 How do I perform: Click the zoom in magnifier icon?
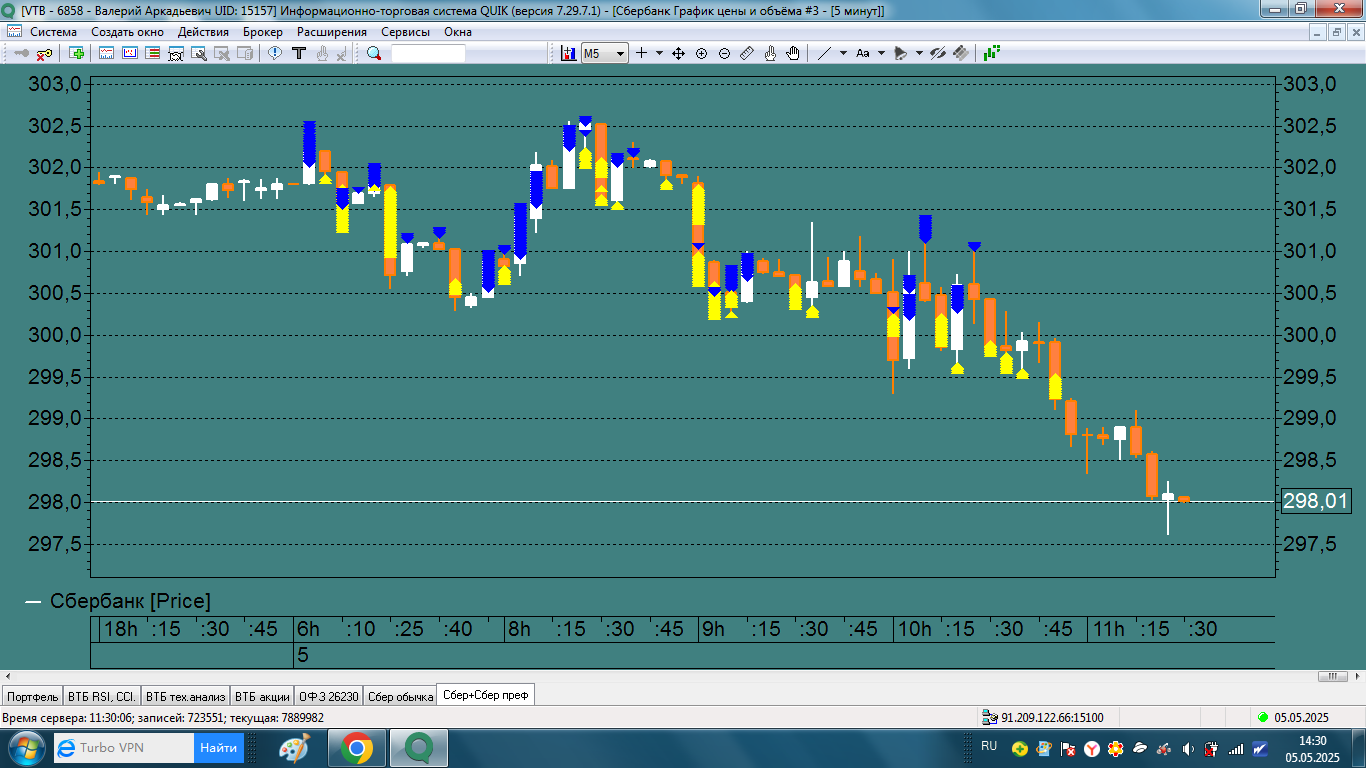(x=701, y=53)
